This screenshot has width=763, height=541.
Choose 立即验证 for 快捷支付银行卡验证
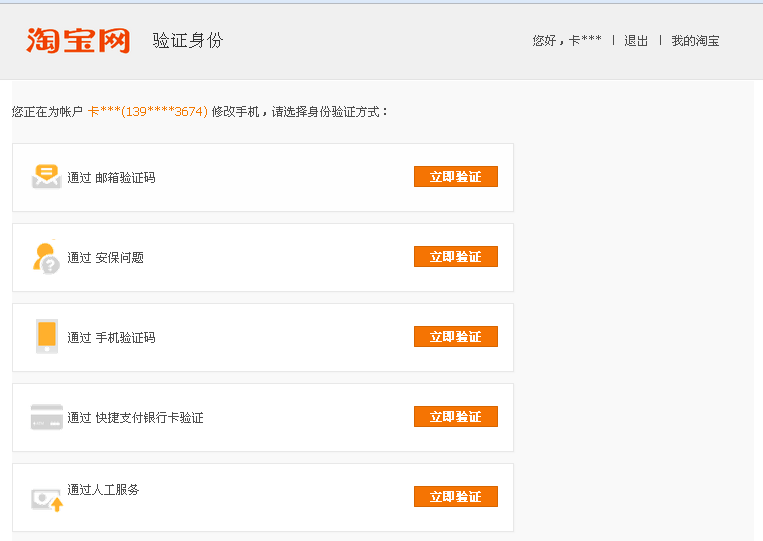[x=455, y=417]
